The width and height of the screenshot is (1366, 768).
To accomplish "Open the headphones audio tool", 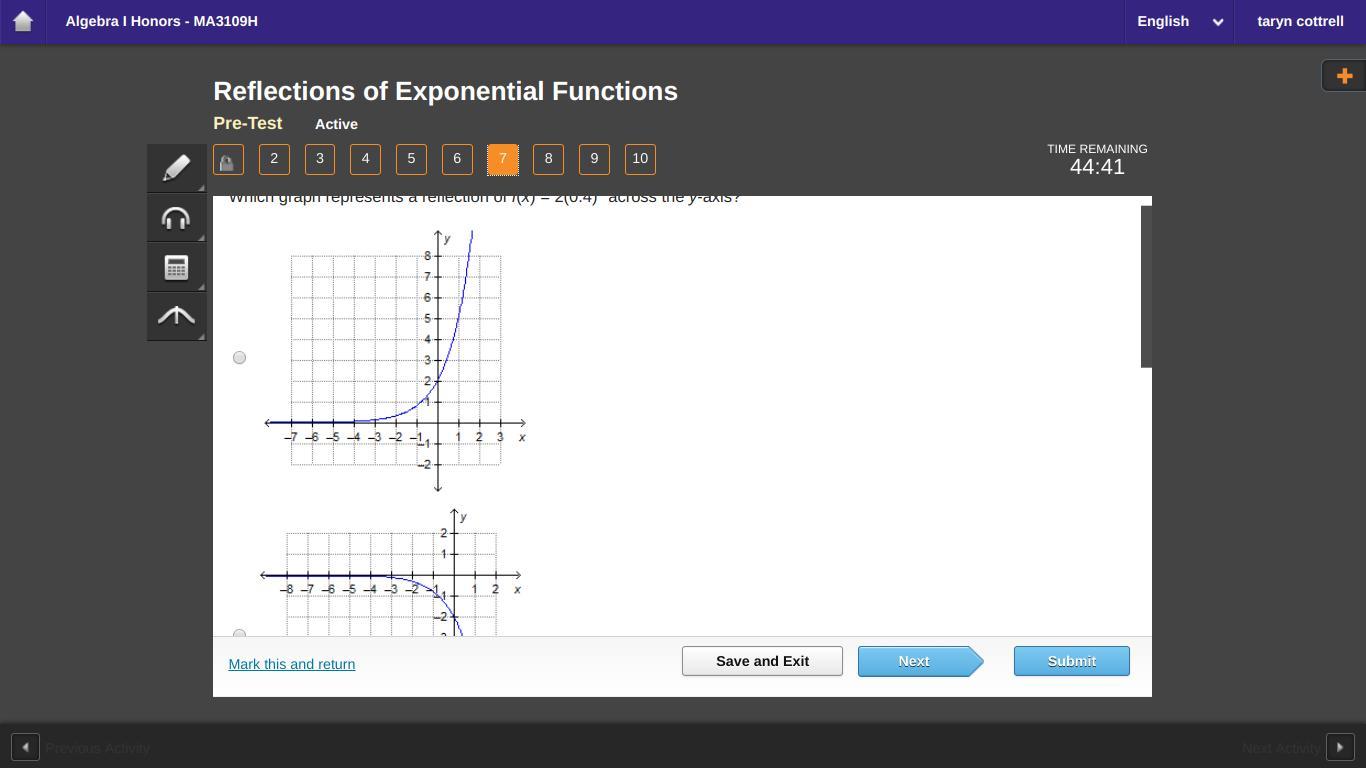I will (x=176, y=218).
